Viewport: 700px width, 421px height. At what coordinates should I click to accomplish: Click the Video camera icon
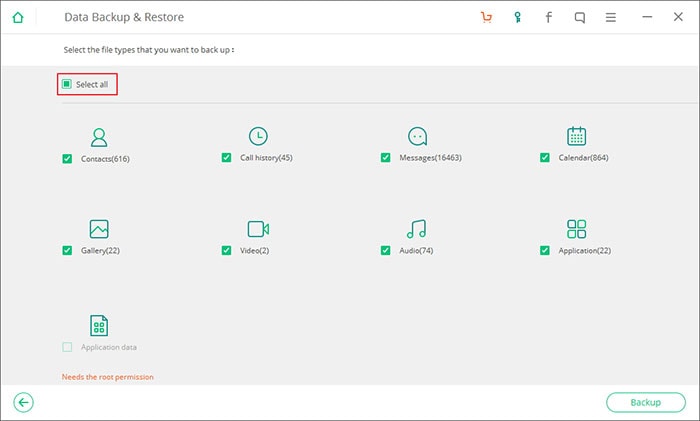click(x=258, y=229)
